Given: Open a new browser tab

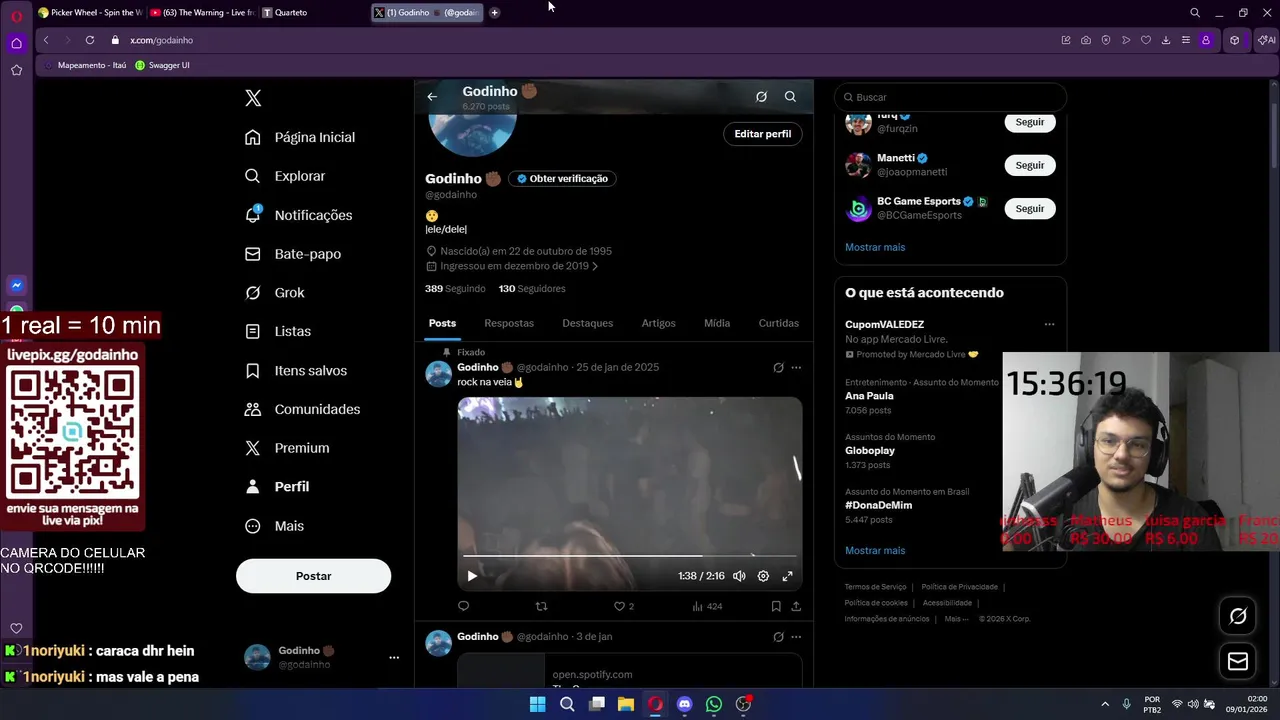Looking at the screenshot, I should click(x=494, y=13).
